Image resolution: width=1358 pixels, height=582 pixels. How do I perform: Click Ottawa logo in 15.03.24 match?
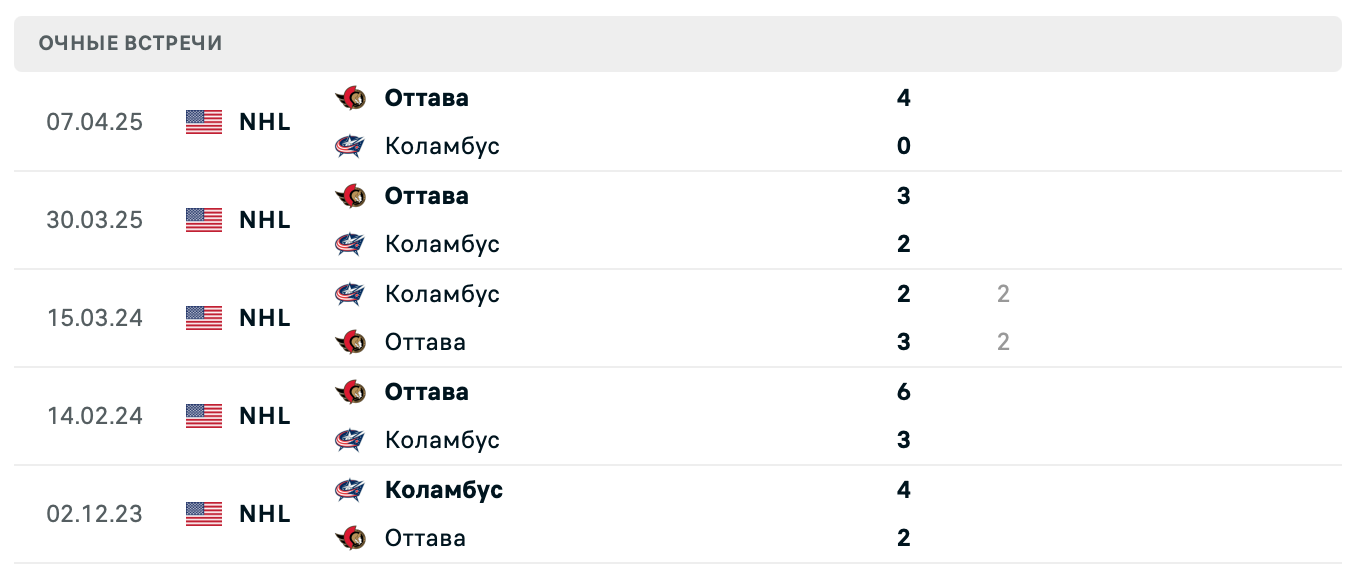click(x=350, y=342)
